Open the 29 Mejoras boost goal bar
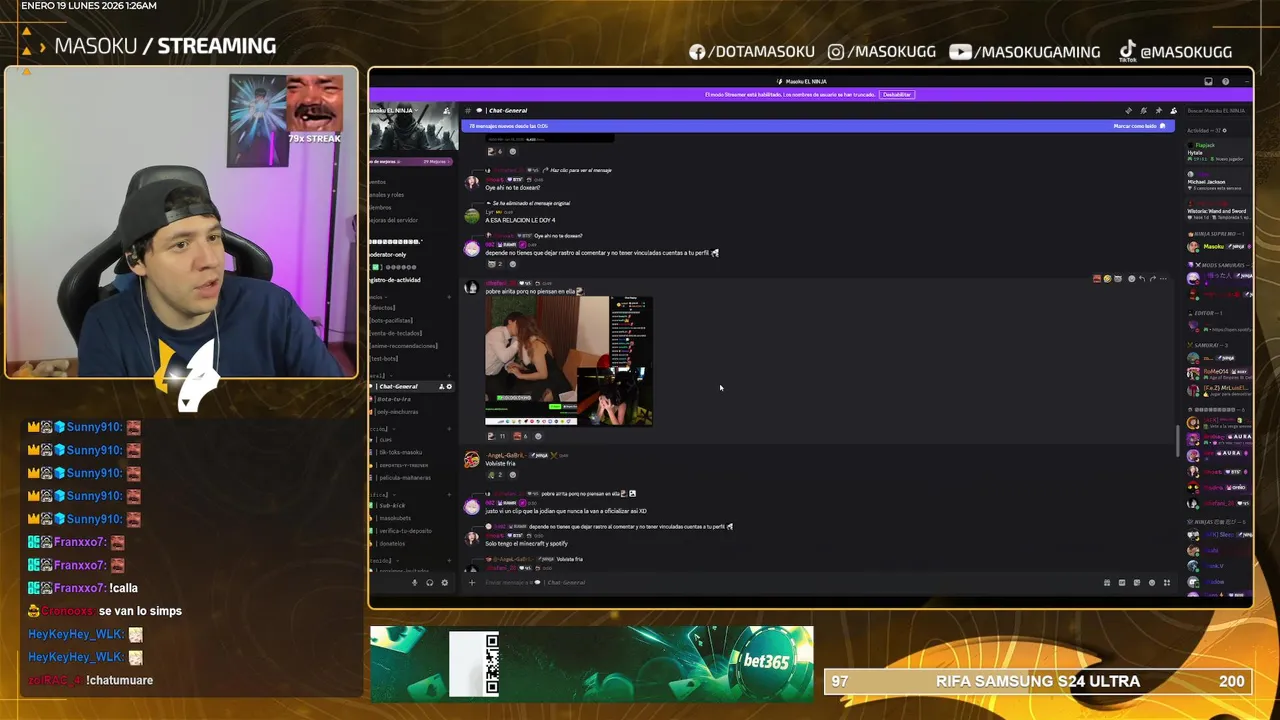Image resolution: width=1280 pixels, height=720 pixels. [411, 162]
